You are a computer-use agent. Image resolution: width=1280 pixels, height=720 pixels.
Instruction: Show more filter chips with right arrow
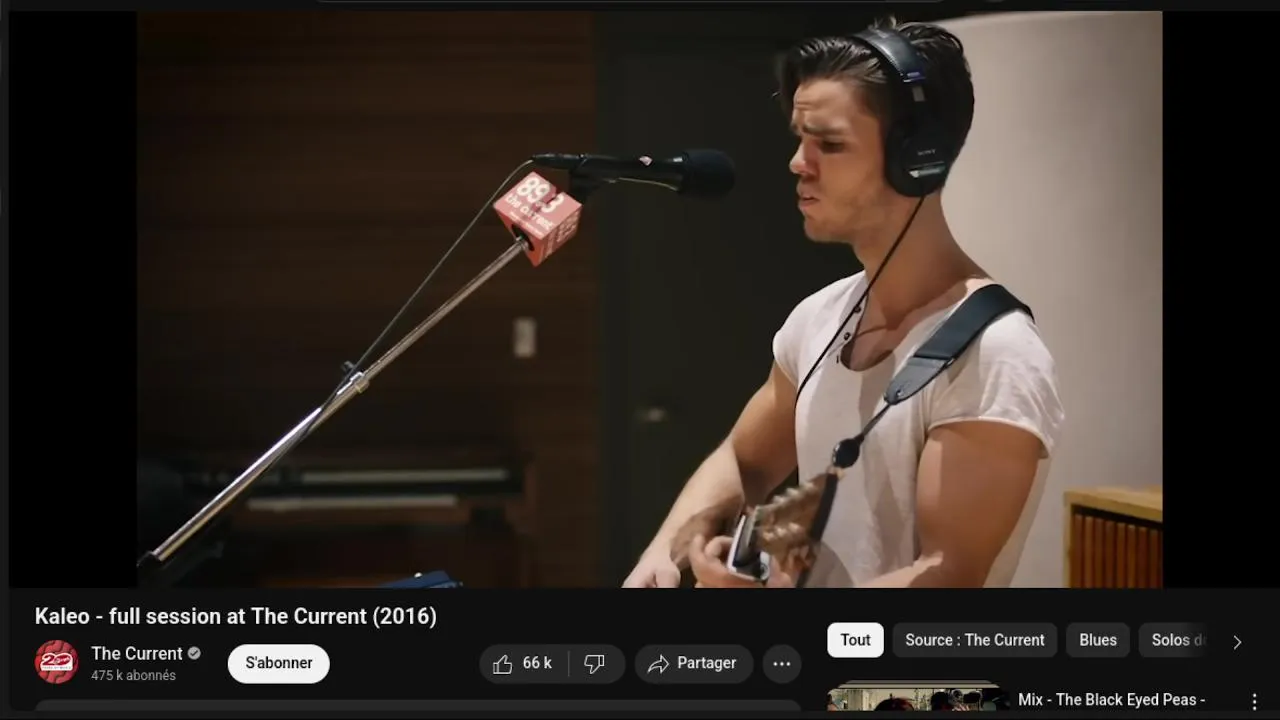click(x=1237, y=641)
